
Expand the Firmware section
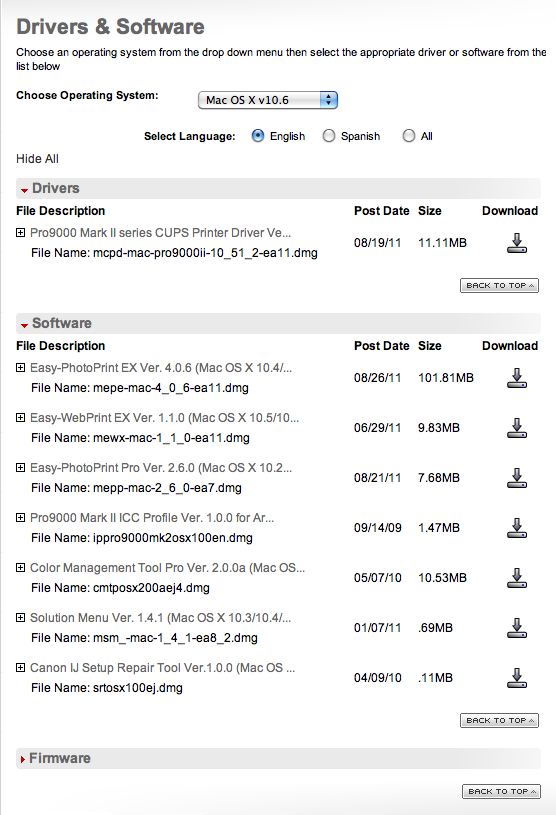click(54, 758)
